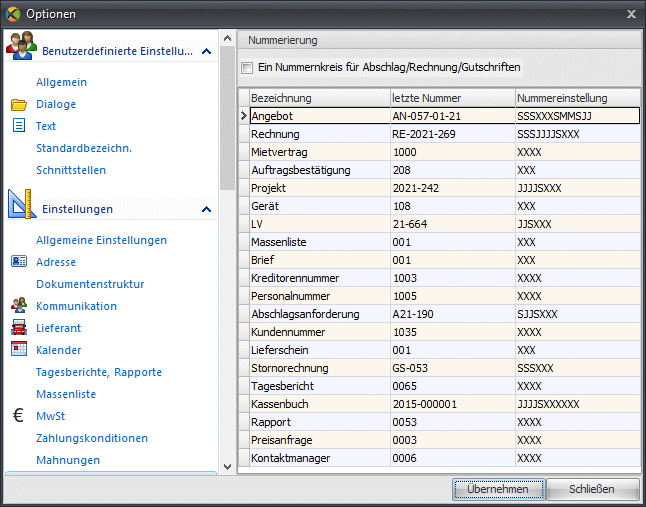Click the address card icon next to Adresse
Image resolution: width=646 pixels, height=507 pixels.
(19, 262)
